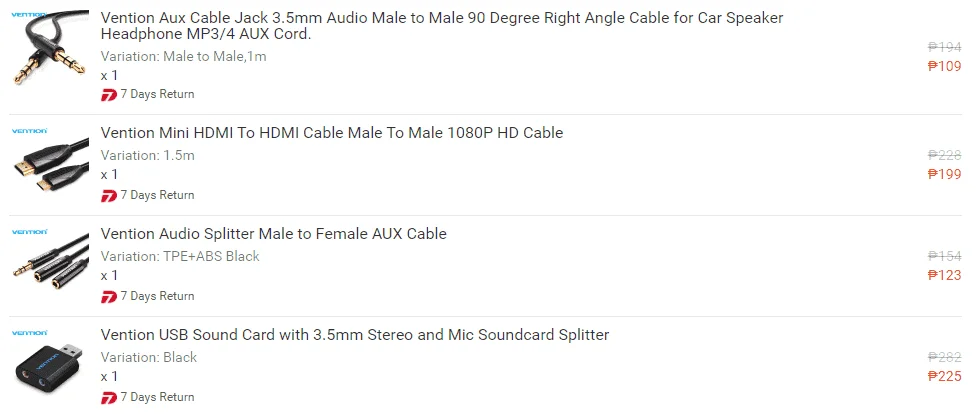Open Vention Aux Cable Jack 3.5mm title link
978x414 pixels.
[x=442, y=26]
